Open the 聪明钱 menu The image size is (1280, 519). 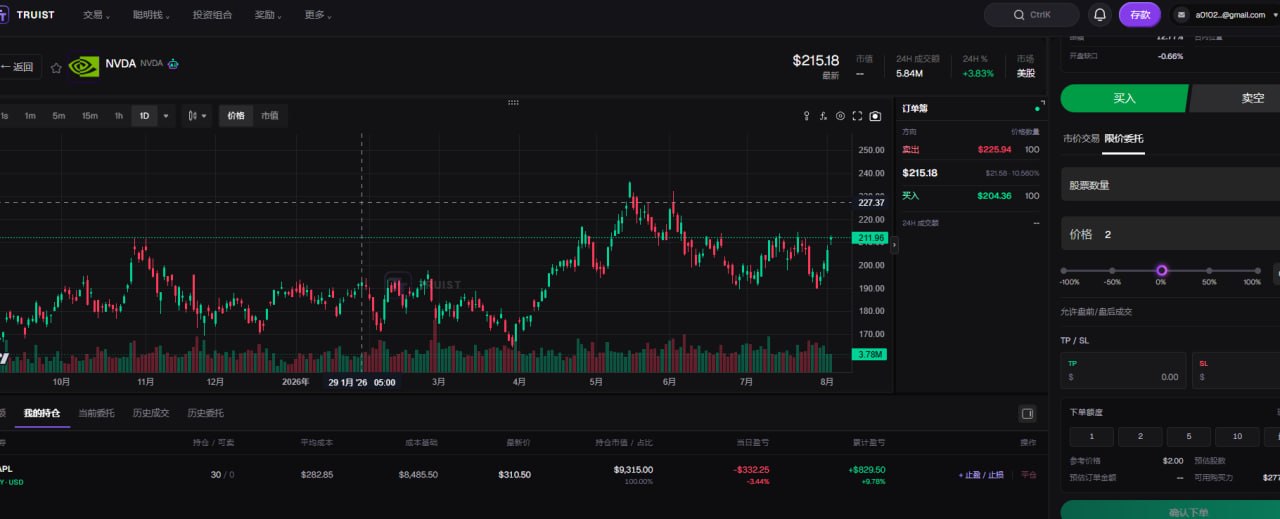coord(151,15)
